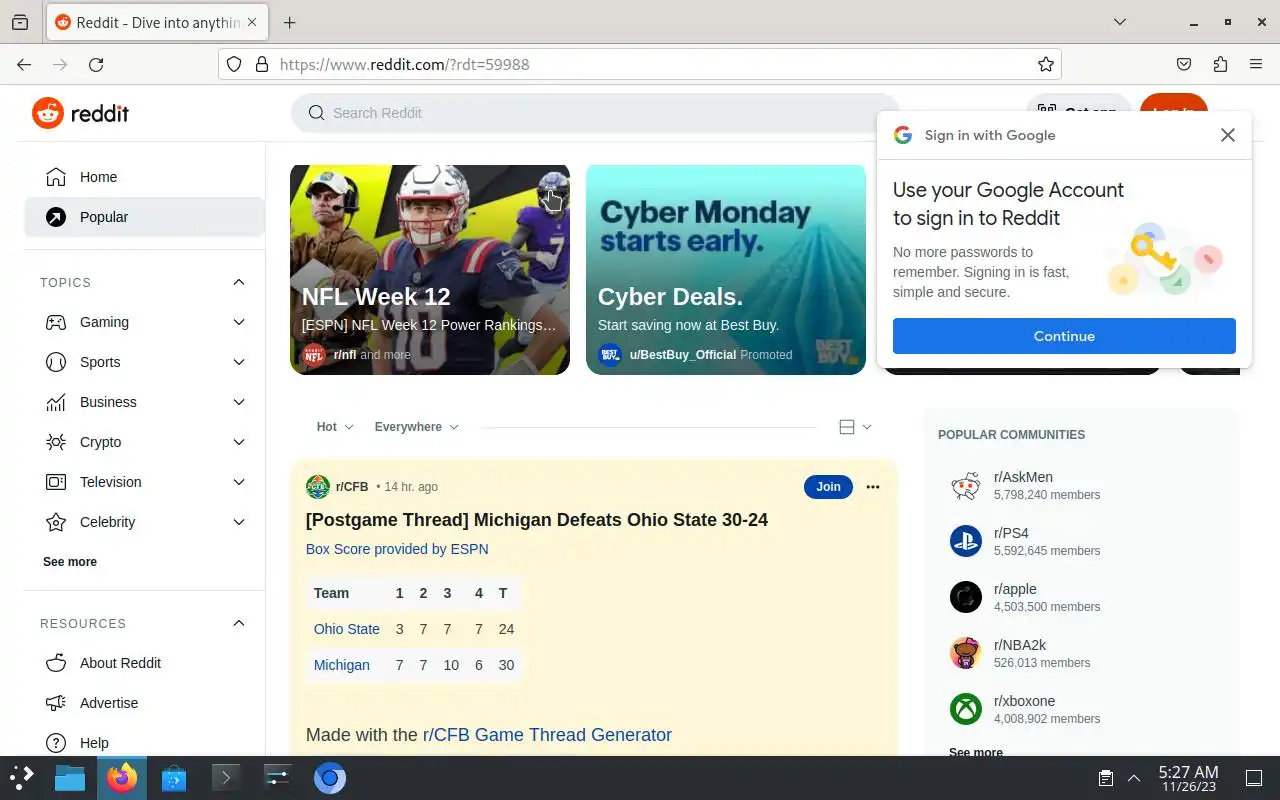
Task: Continue with Google sign in
Action: pos(1064,336)
